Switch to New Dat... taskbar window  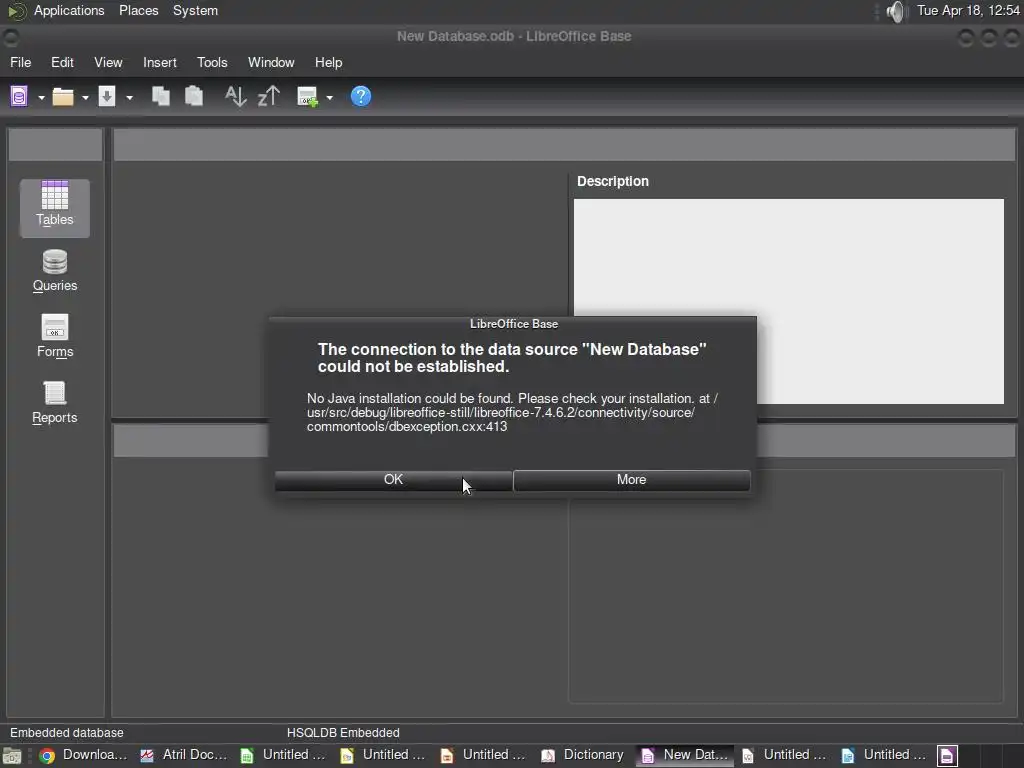685,755
